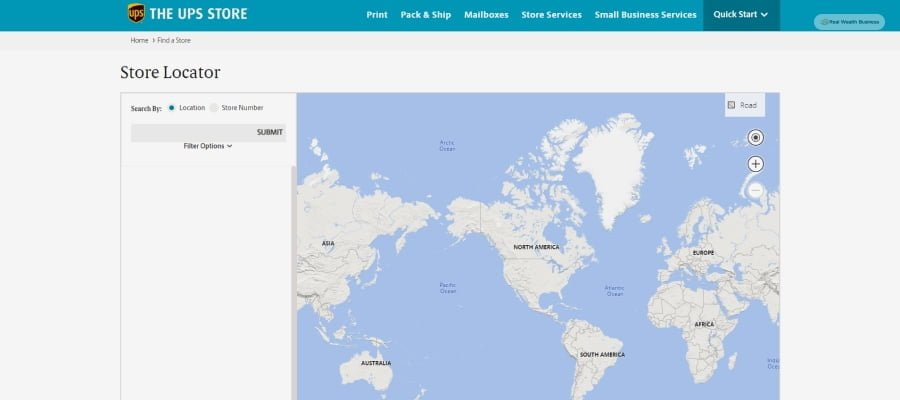Select the Location radio button
Image resolution: width=900 pixels, height=400 pixels.
click(172, 108)
